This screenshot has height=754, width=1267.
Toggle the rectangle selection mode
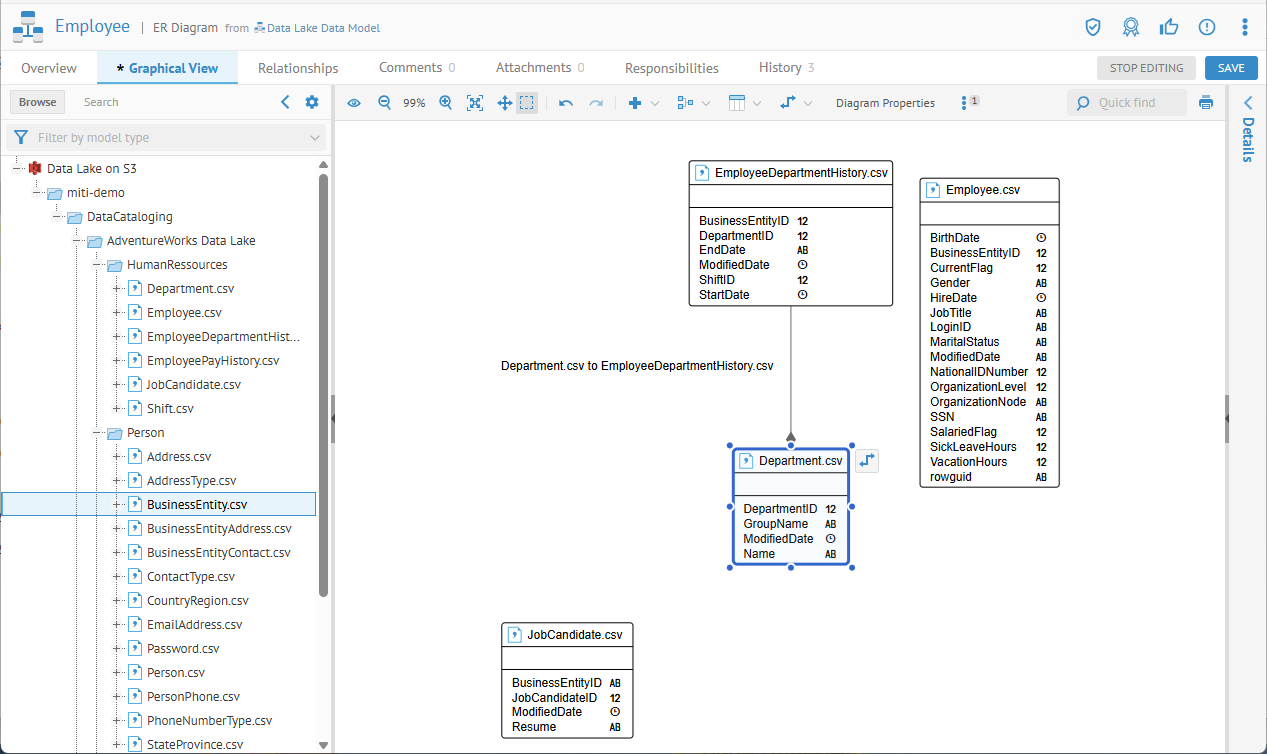click(x=527, y=103)
